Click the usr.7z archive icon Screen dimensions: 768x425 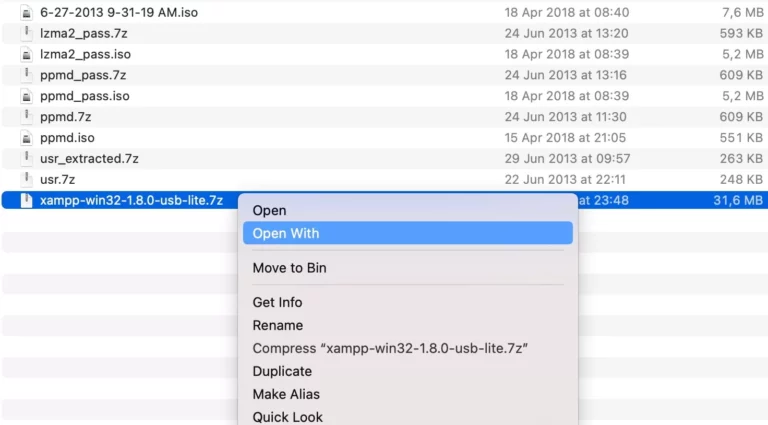coord(26,180)
